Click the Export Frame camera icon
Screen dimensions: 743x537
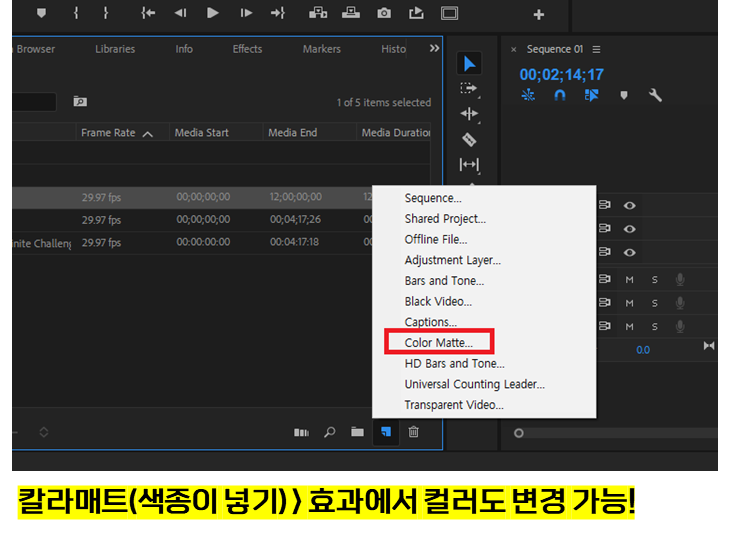coord(384,13)
